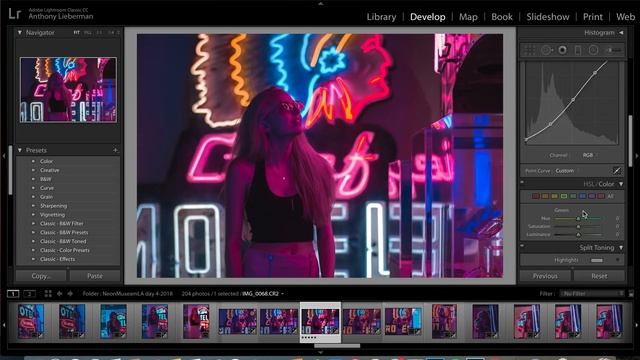This screenshot has height=360, width=640.
Task: Toggle second window button 2
Action: click(x=29, y=293)
